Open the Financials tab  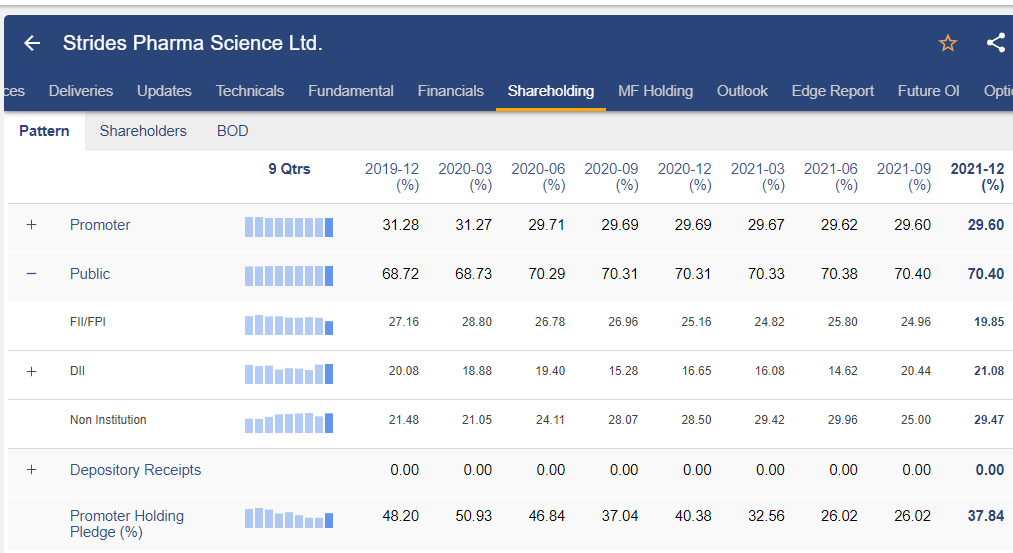coord(450,91)
